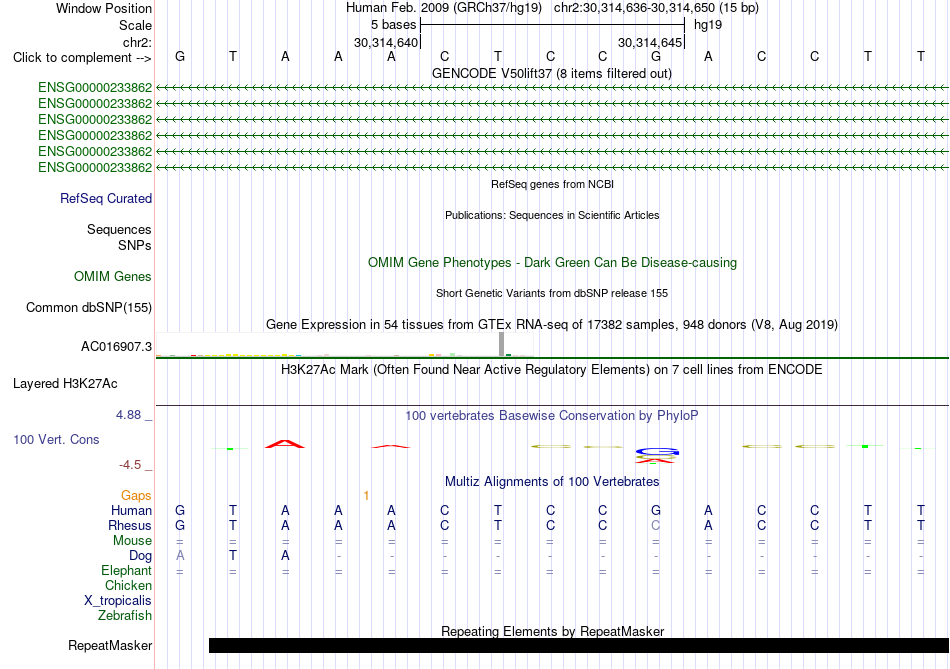The height and width of the screenshot is (669, 950).
Task: Click the hg19 label beside scale bar
Action: tap(708, 25)
